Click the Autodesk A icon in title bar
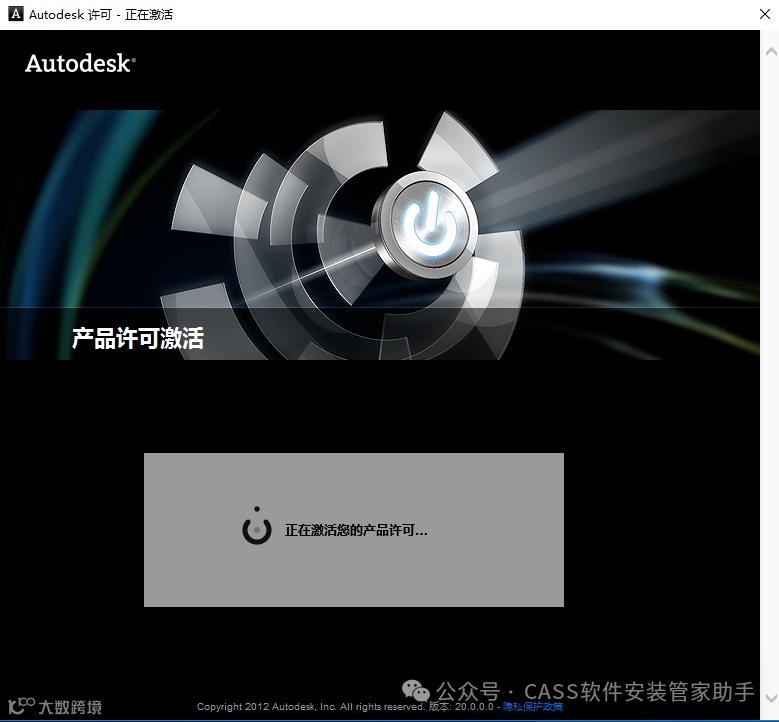The image size is (779, 722). click(16, 14)
